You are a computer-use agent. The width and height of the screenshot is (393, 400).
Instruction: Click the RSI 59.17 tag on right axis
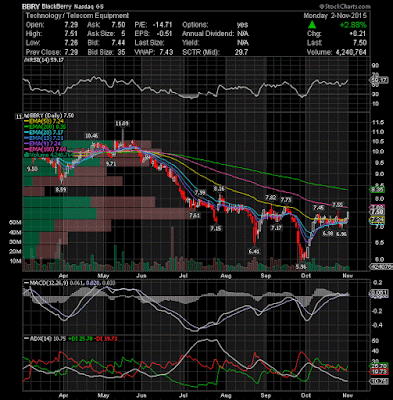(379, 80)
